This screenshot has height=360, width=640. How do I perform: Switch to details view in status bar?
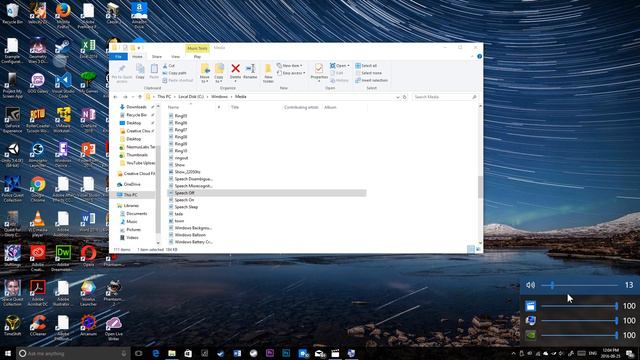click(471, 249)
